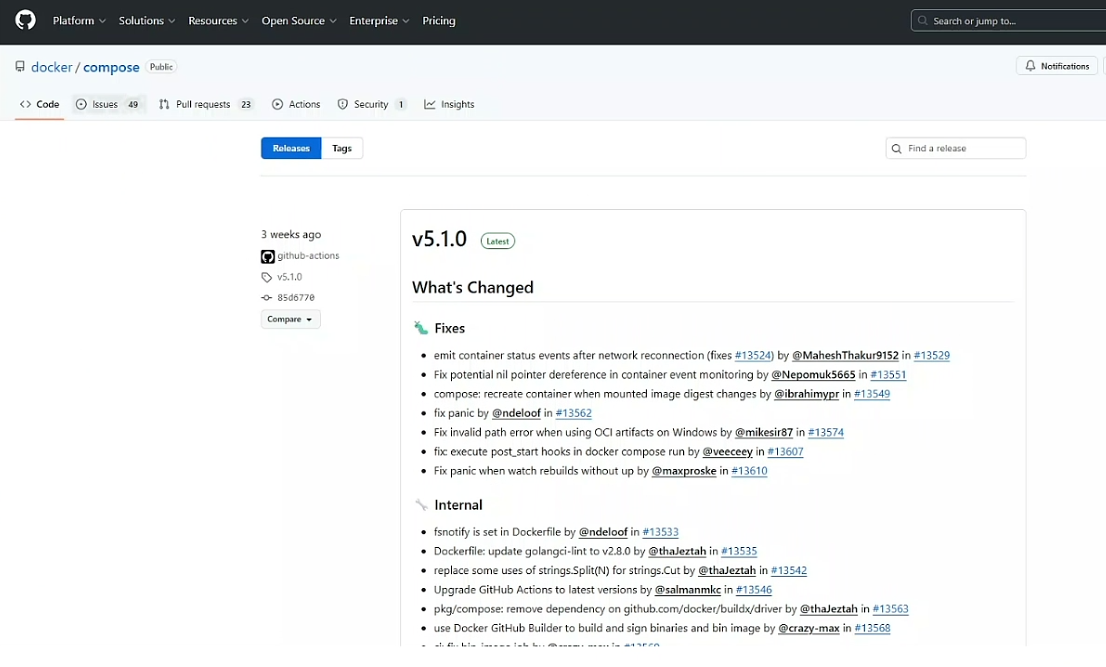Select the Releases button
This screenshot has height=667, width=1106.
[291, 148]
